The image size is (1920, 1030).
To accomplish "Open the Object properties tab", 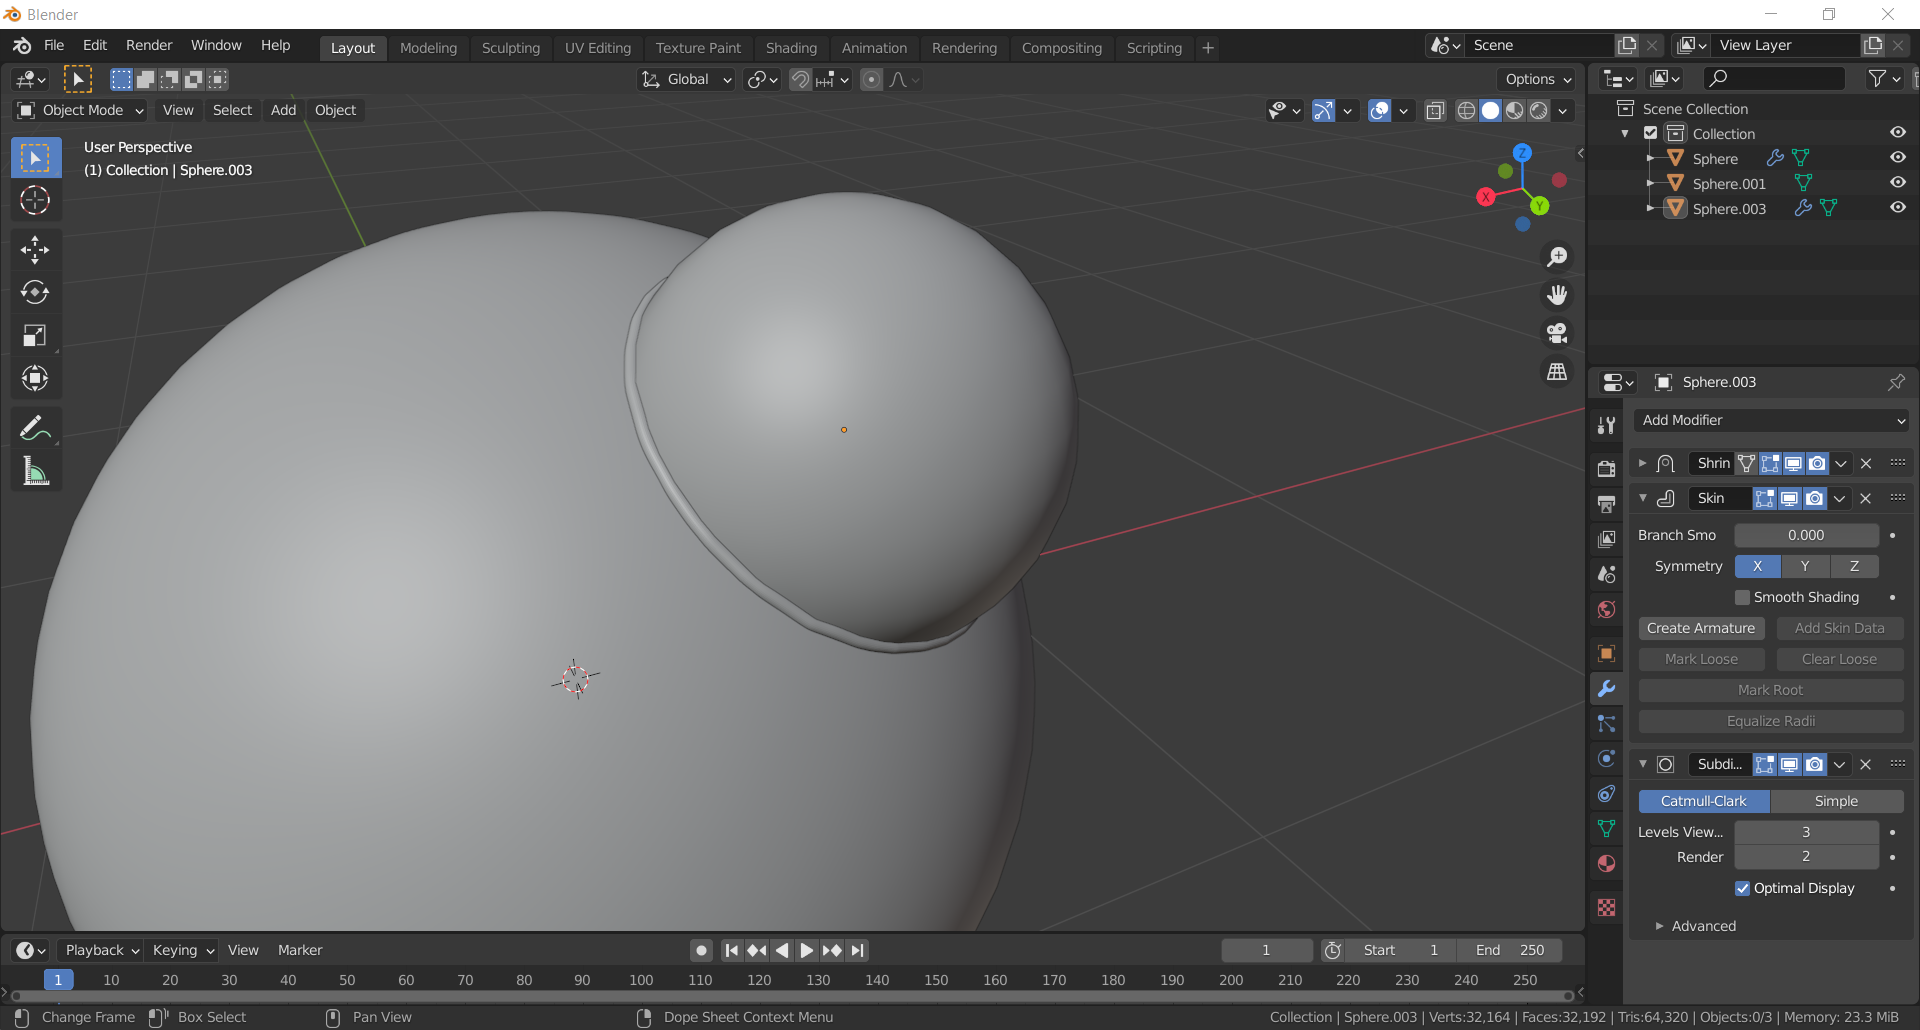I will pos(1607,653).
